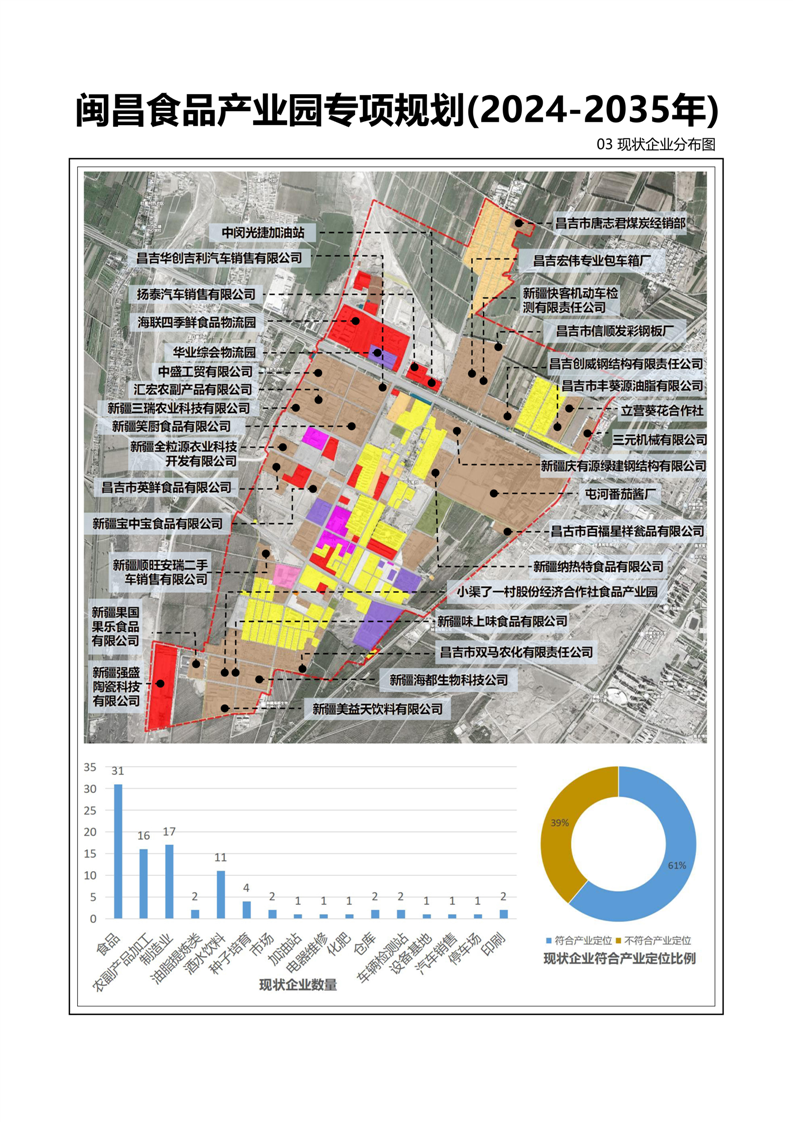Click the axis category label 车辆检测站

coord(383,957)
